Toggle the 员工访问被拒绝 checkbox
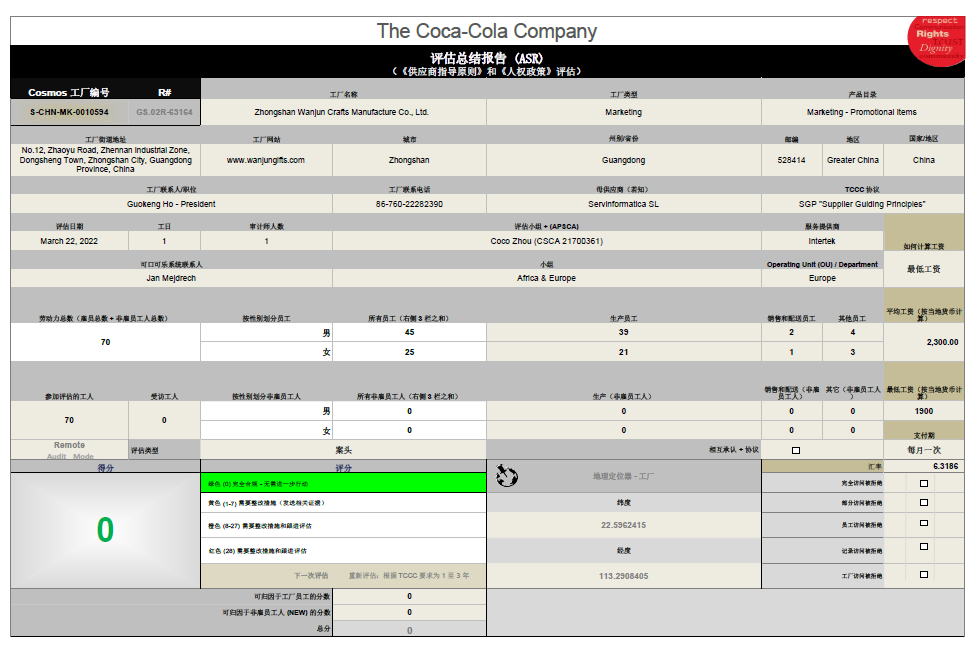The width and height of the screenshot is (976, 655). (924, 523)
